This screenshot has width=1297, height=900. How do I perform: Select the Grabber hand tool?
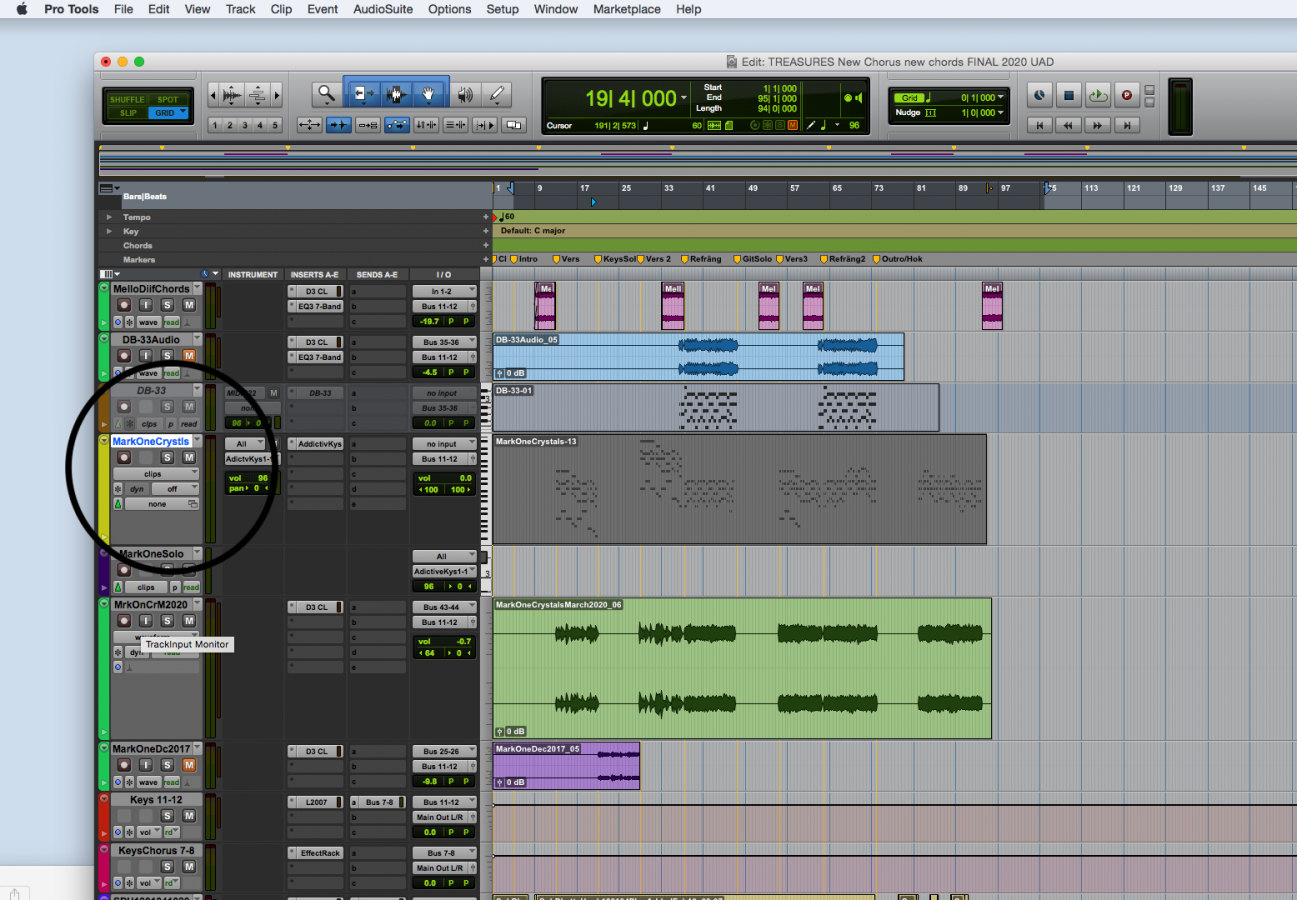429,95
